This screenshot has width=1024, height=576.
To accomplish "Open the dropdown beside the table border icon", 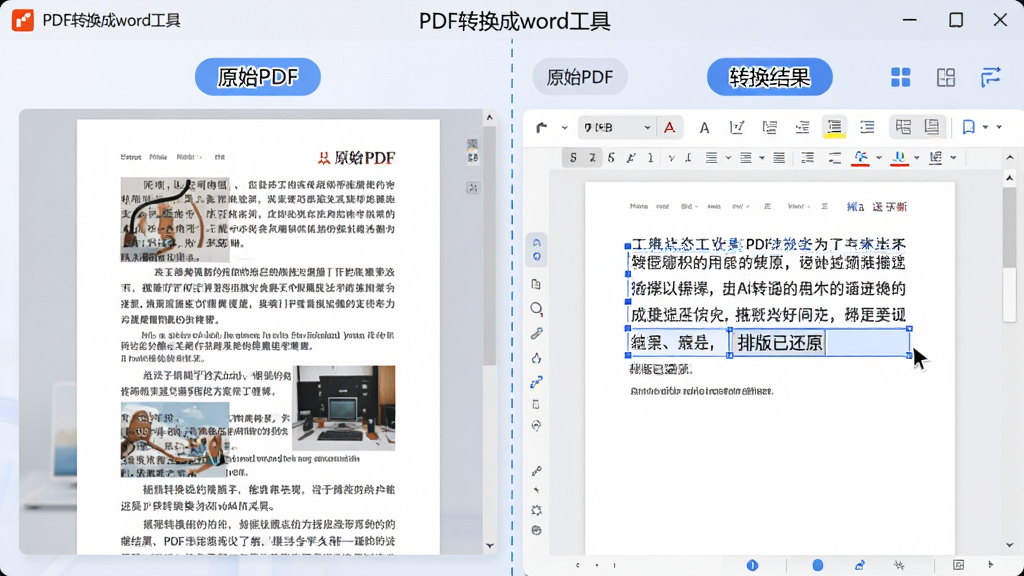I will 953,157.
